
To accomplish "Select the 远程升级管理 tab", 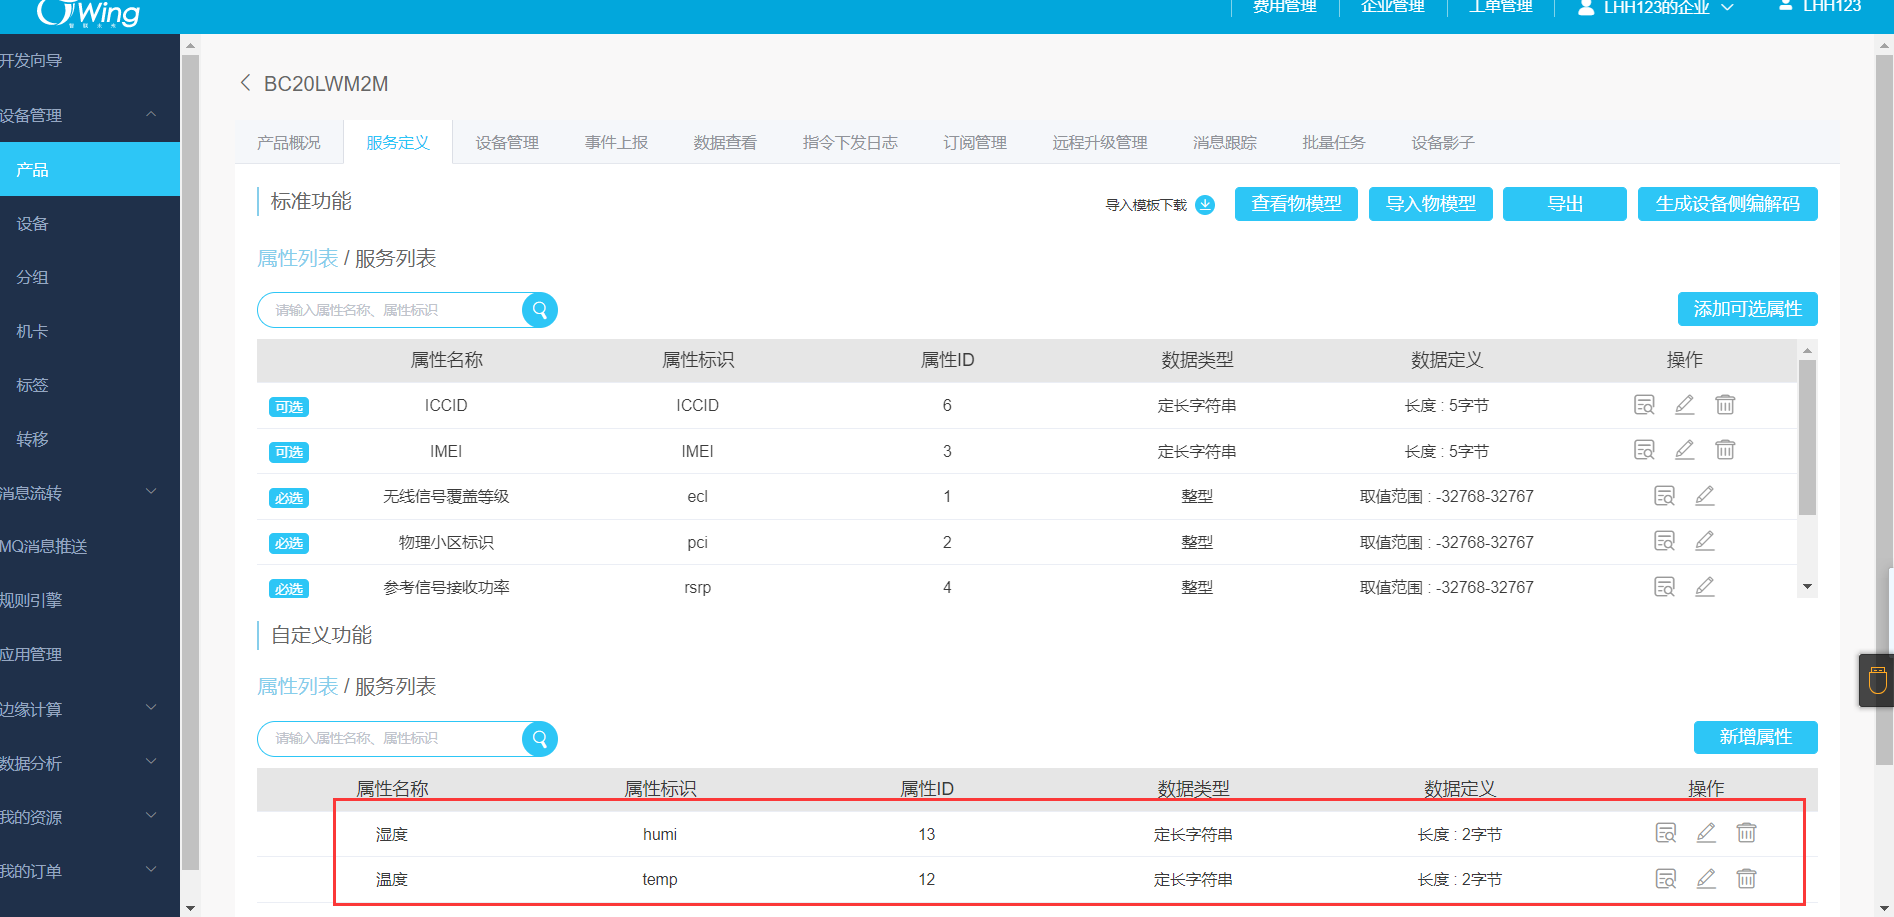I will pyautogui.click(x=1100, y=143).
